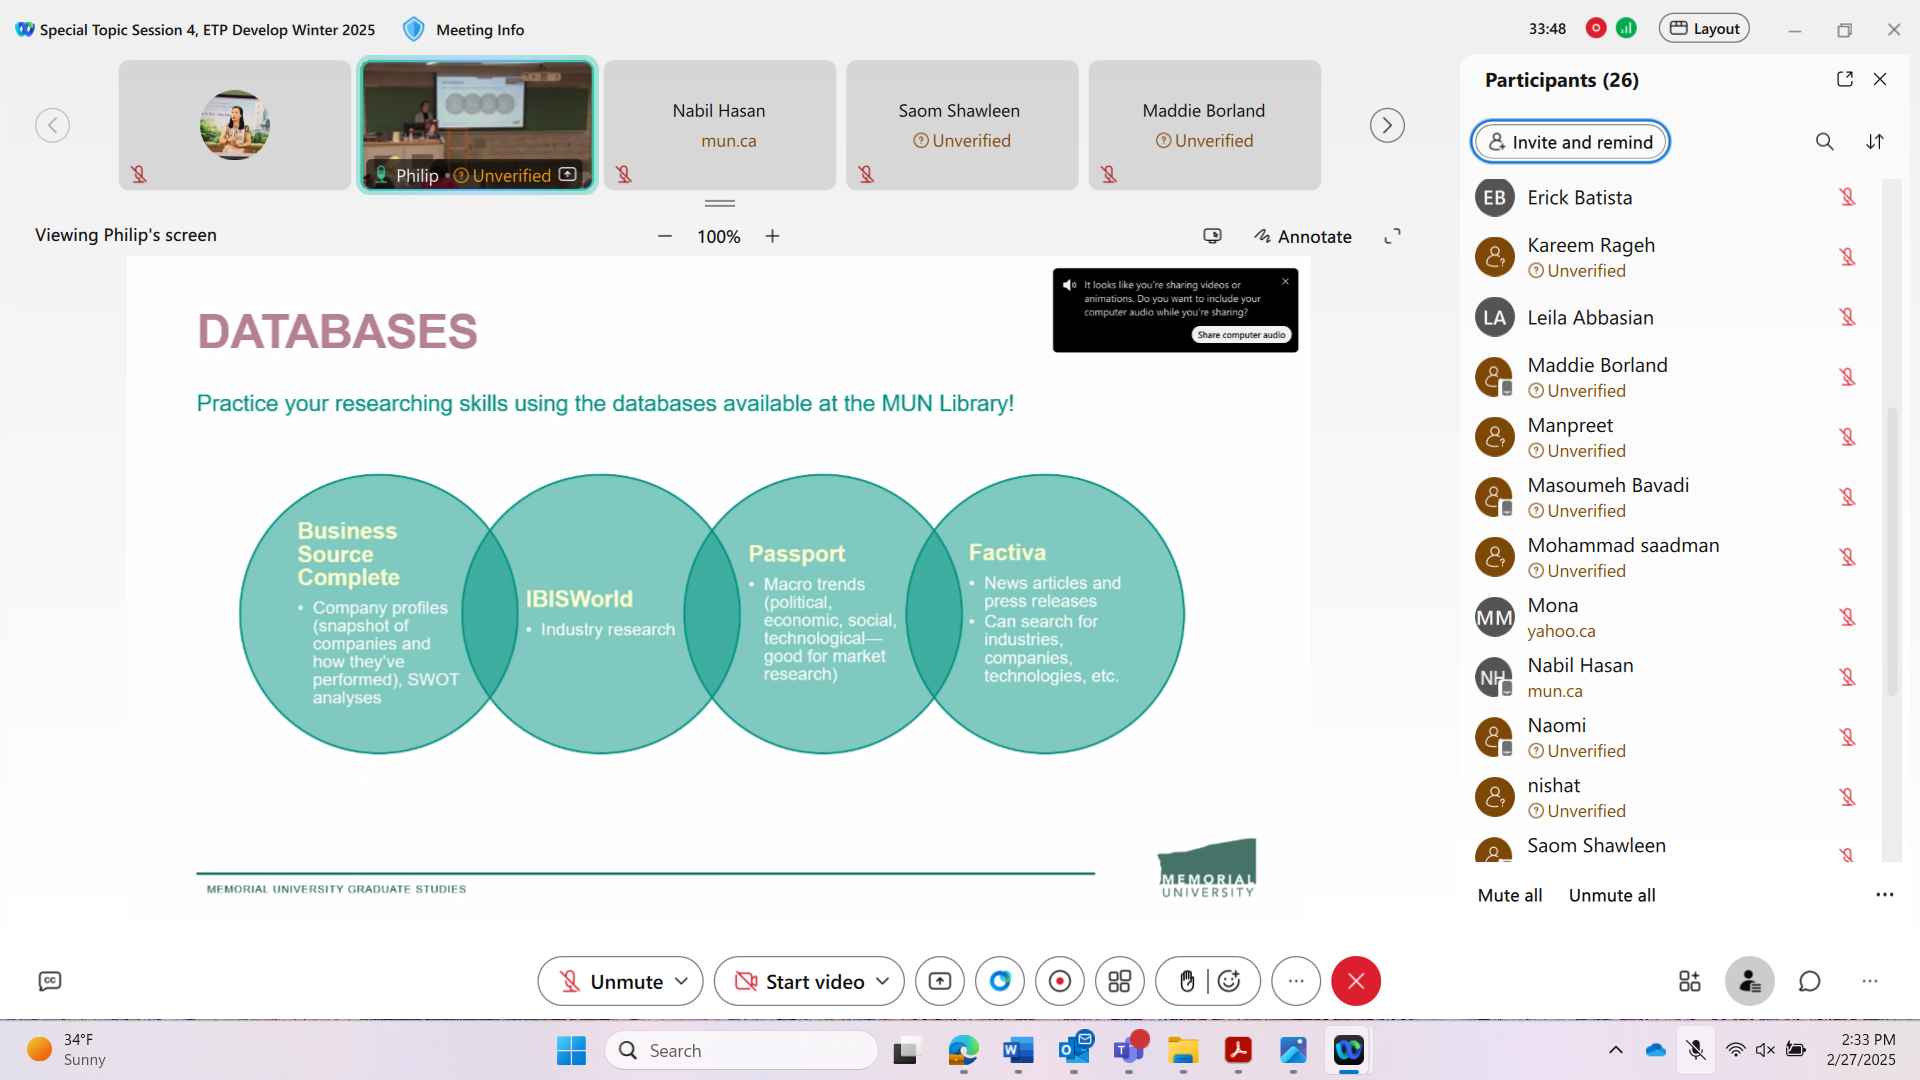The image size is (1920, 1080).
Task: Show previous participant thumbnails
Action: pyautogui.click(x=52, y=125)
